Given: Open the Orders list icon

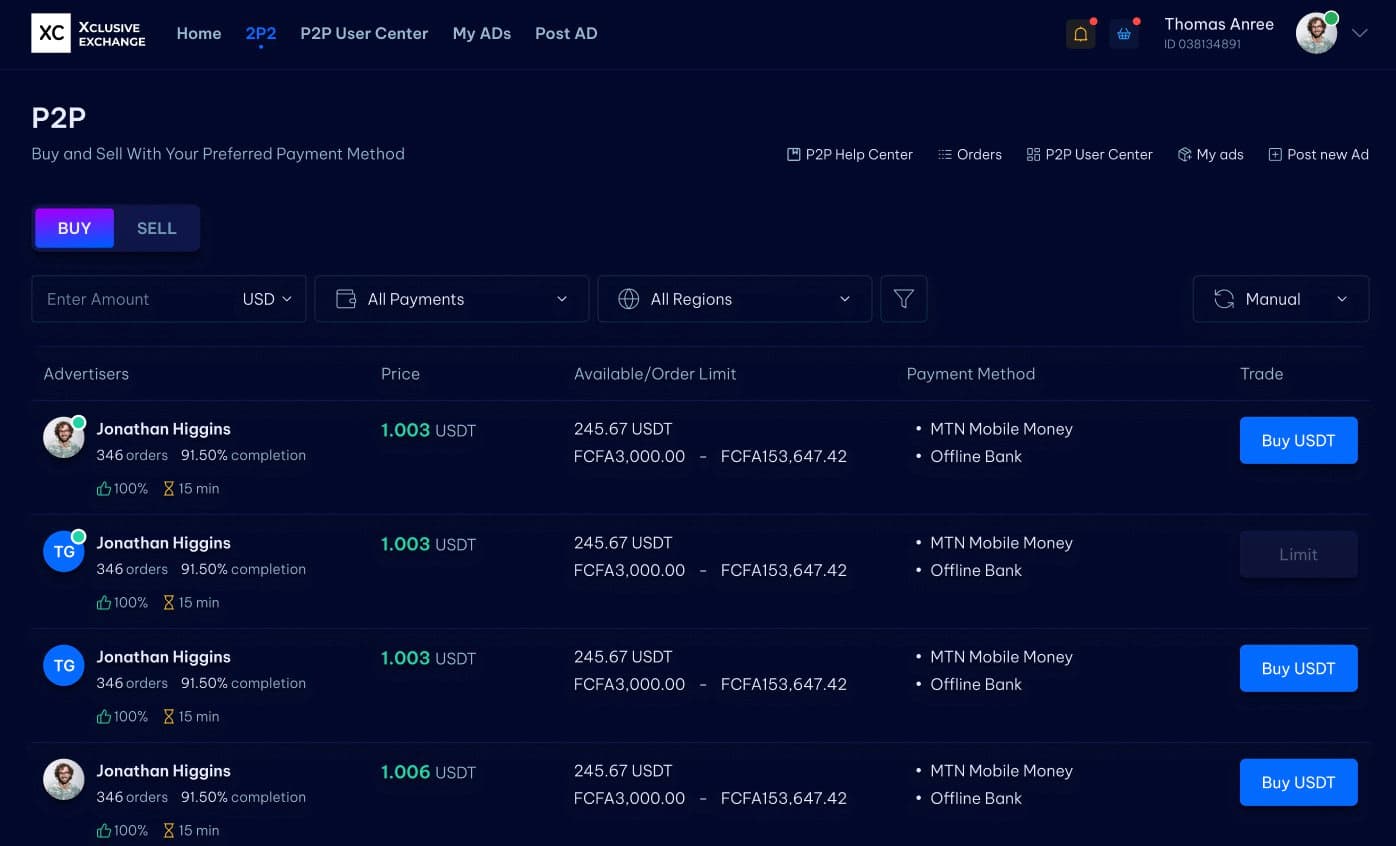Looking at the screenshot, I should point(944,154).
